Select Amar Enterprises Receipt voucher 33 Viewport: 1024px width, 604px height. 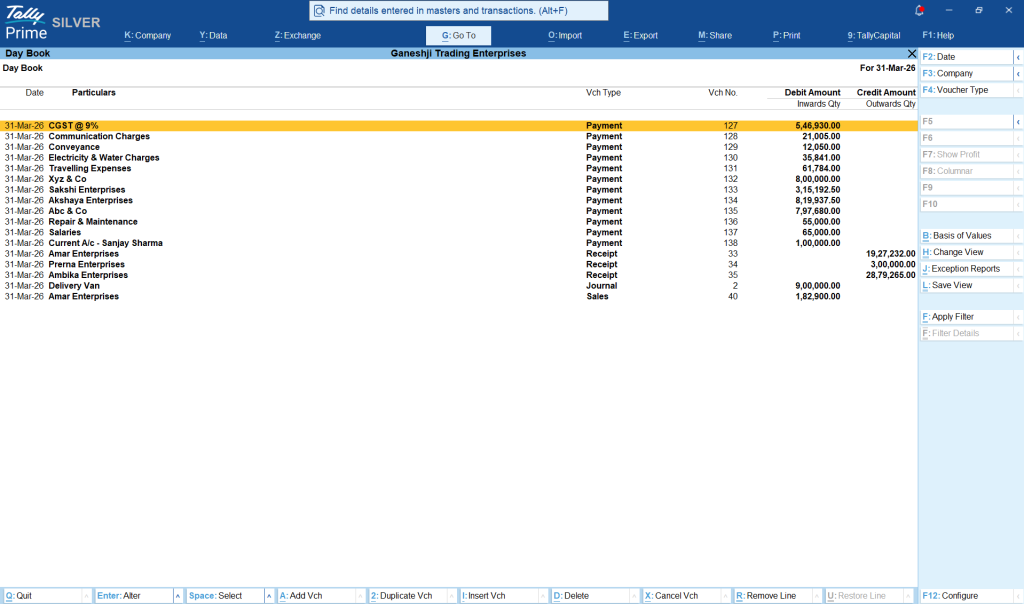click(458, 253)
